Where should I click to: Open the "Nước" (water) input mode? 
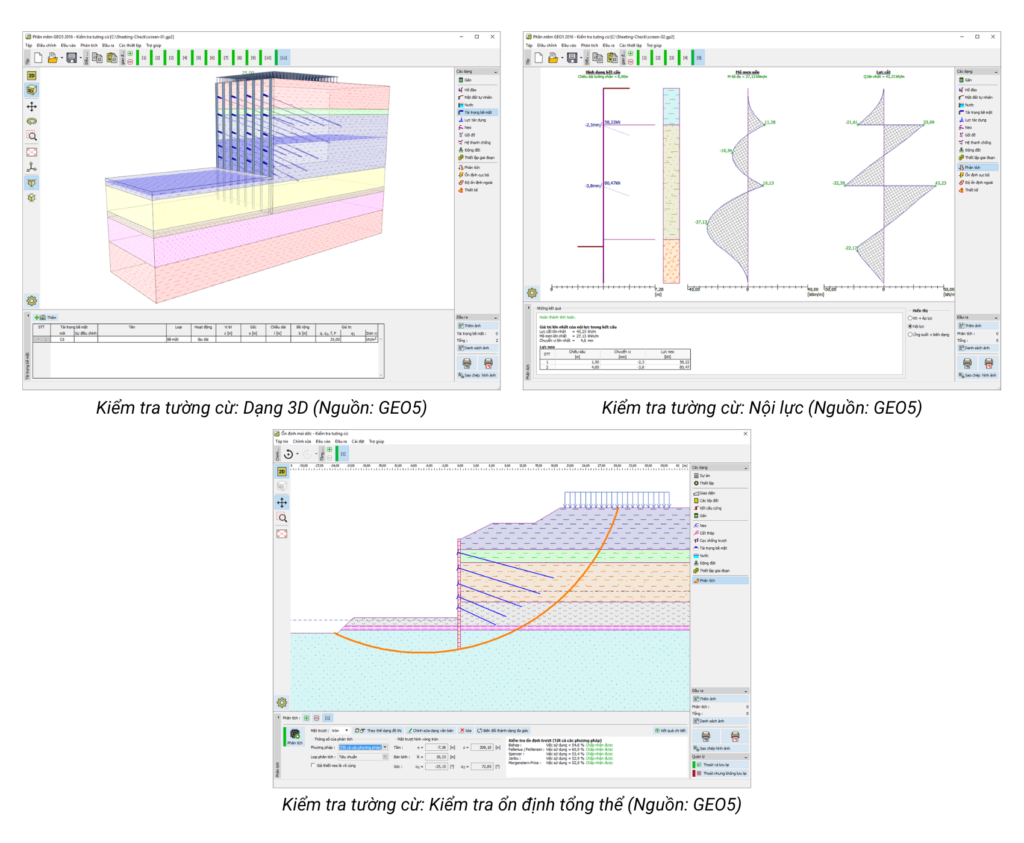pos(469,105)
